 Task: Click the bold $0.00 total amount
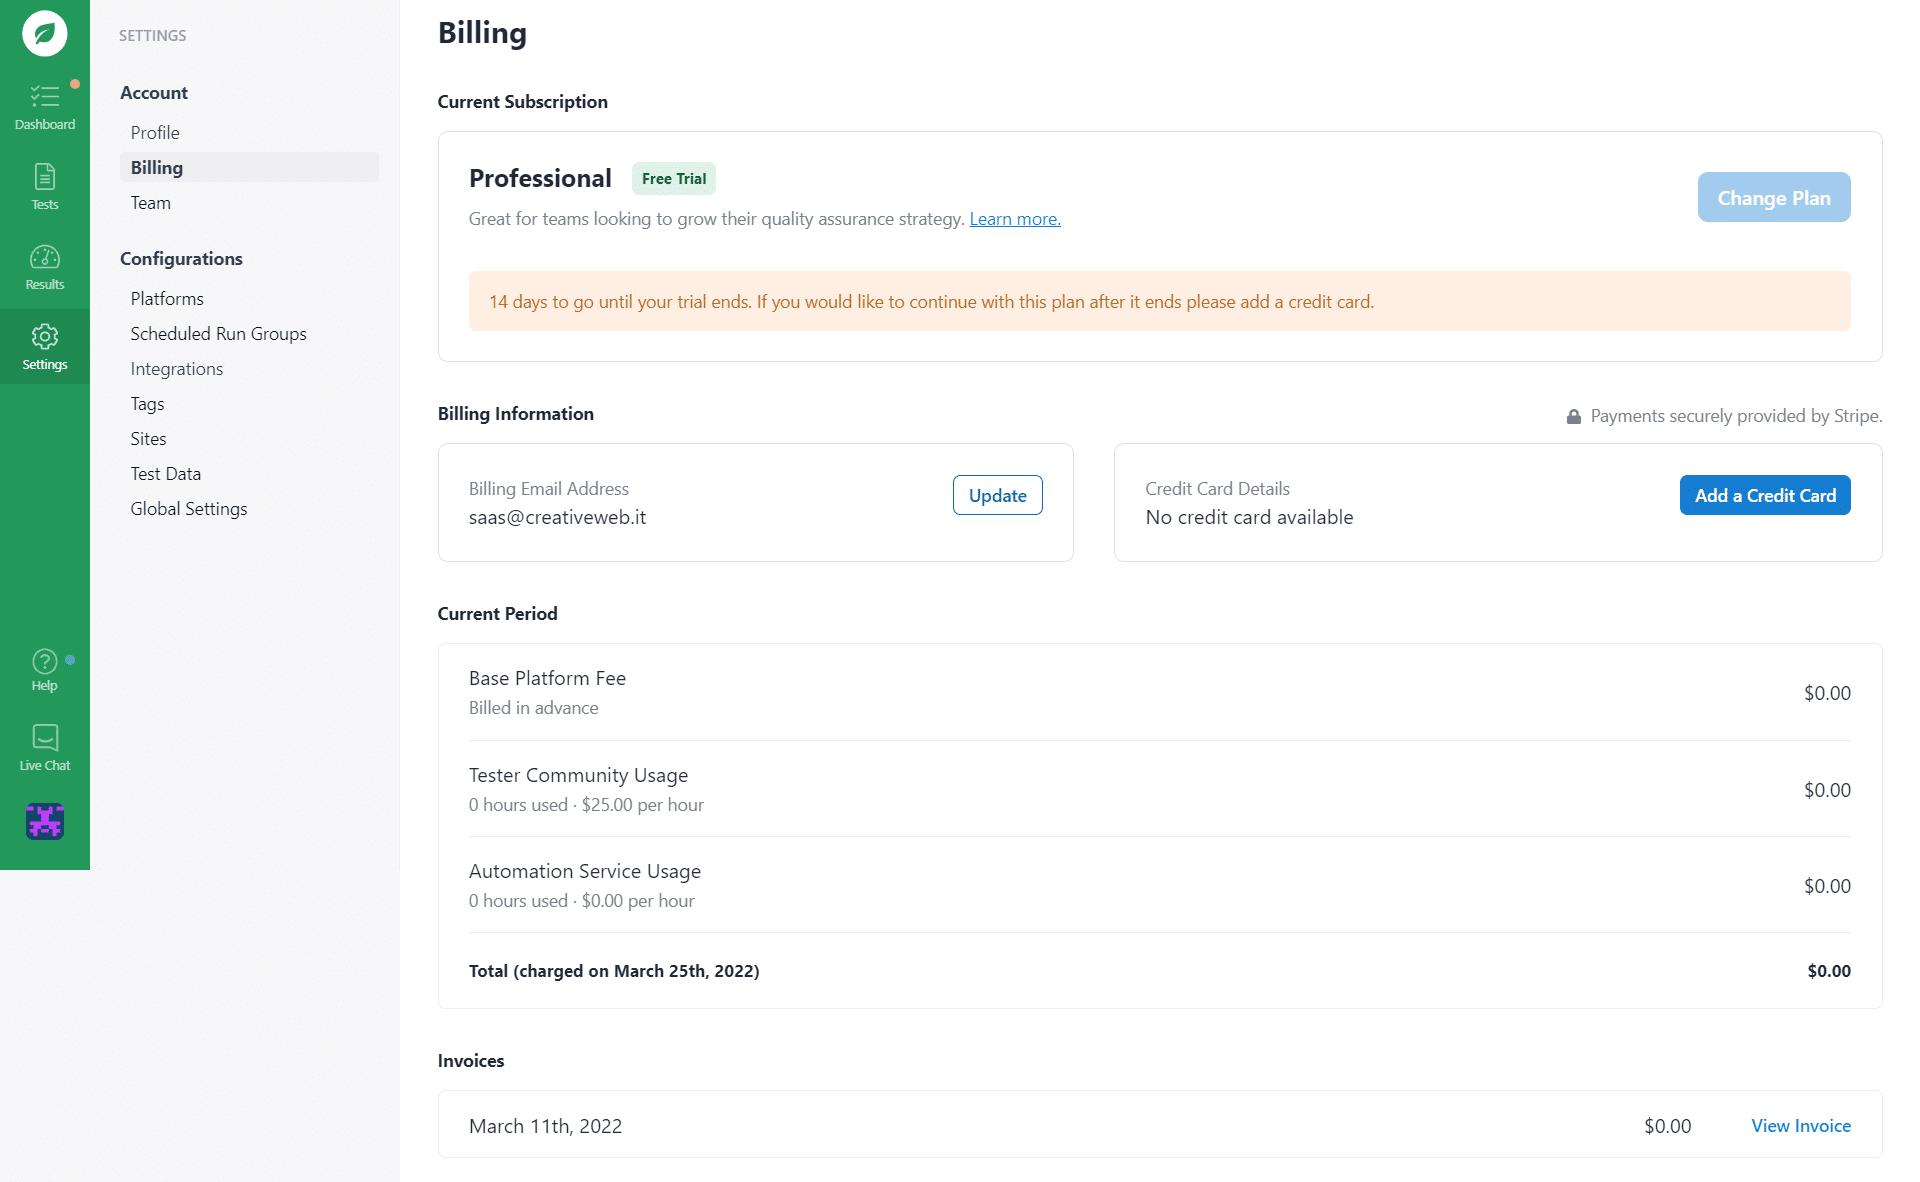(x=1829, y=971)
